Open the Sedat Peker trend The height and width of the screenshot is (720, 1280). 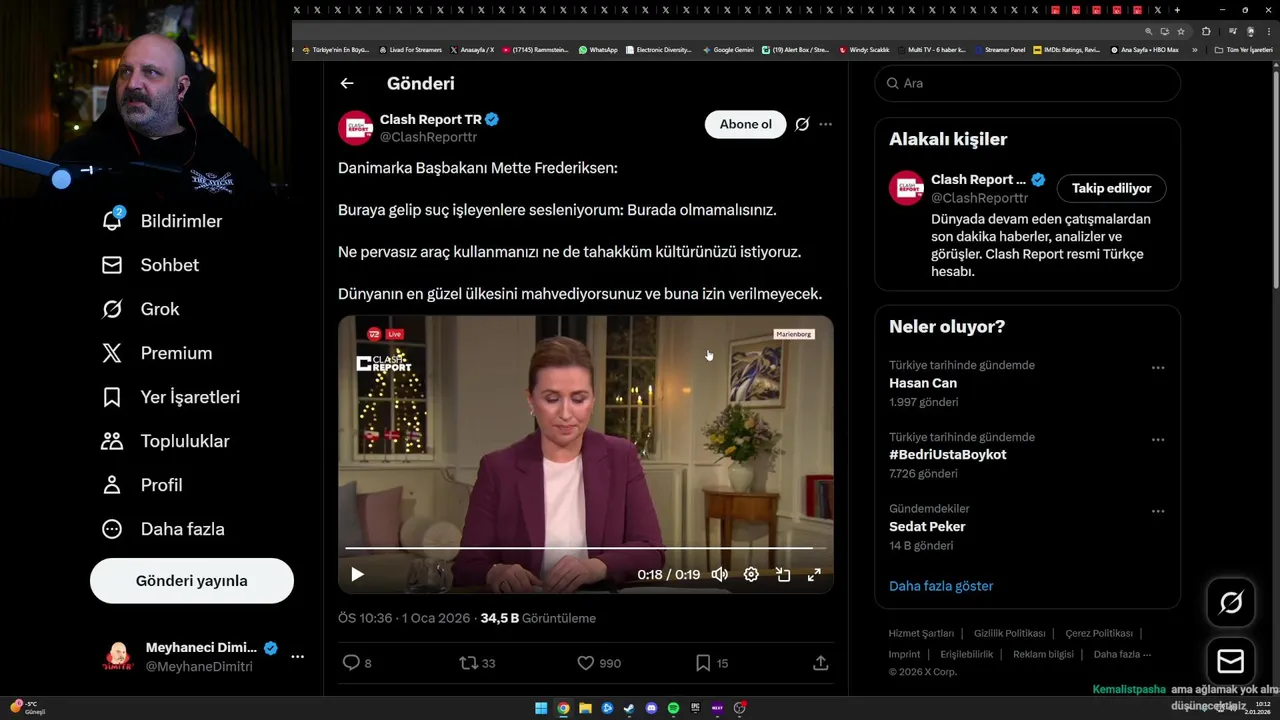927,526
